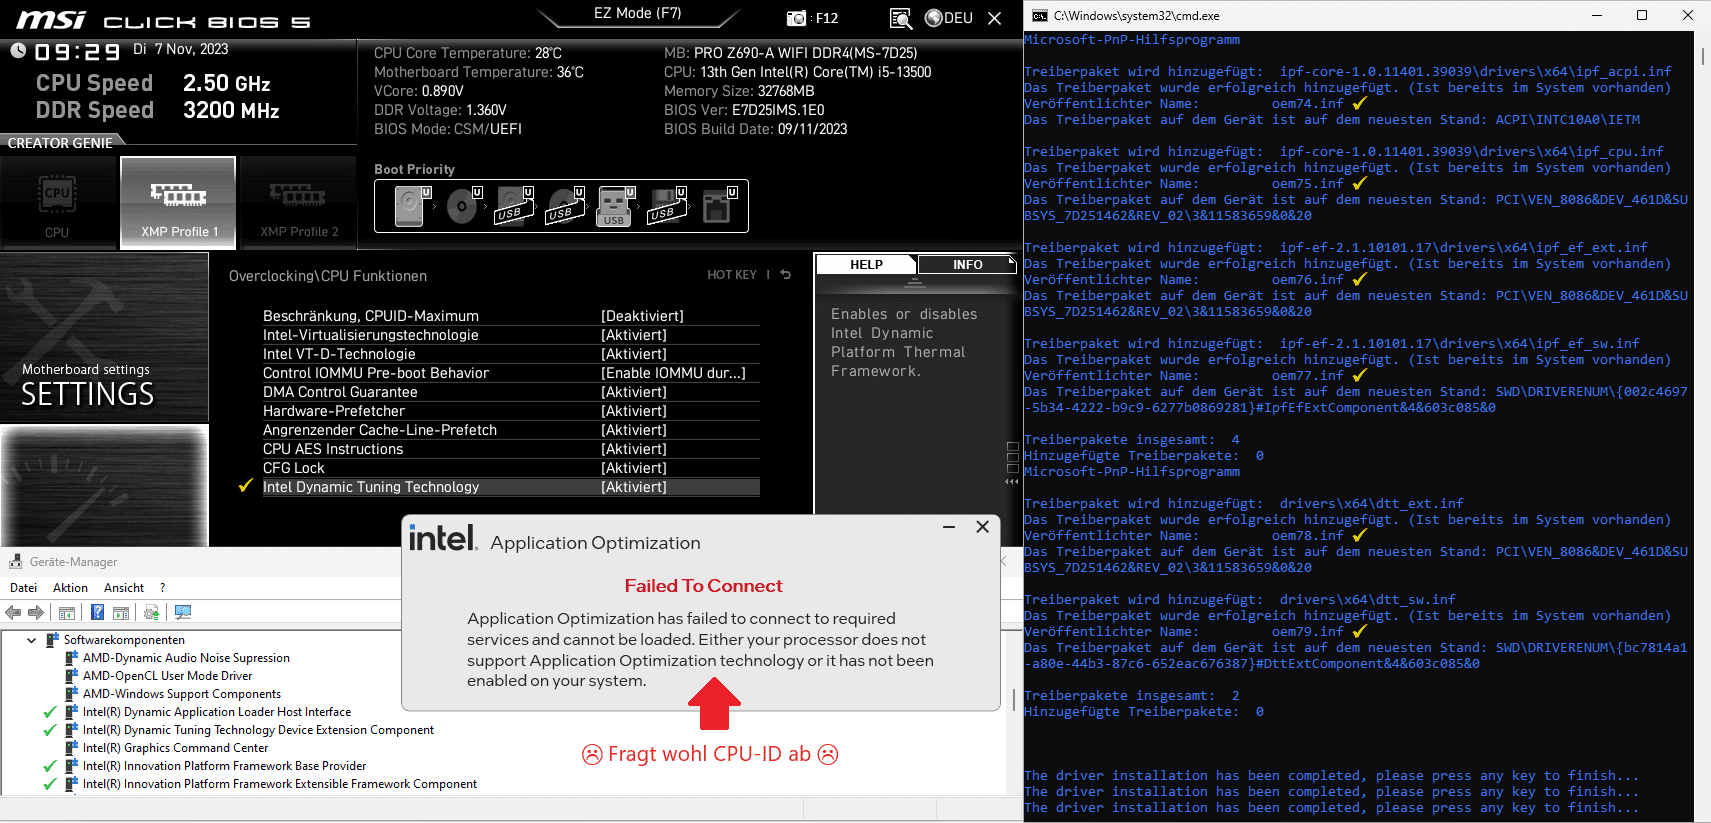This screenshot has width=1711, height=823.
Task: Select AMD-Dynamic Audio Noise Supression
Action: coord(186,658)
